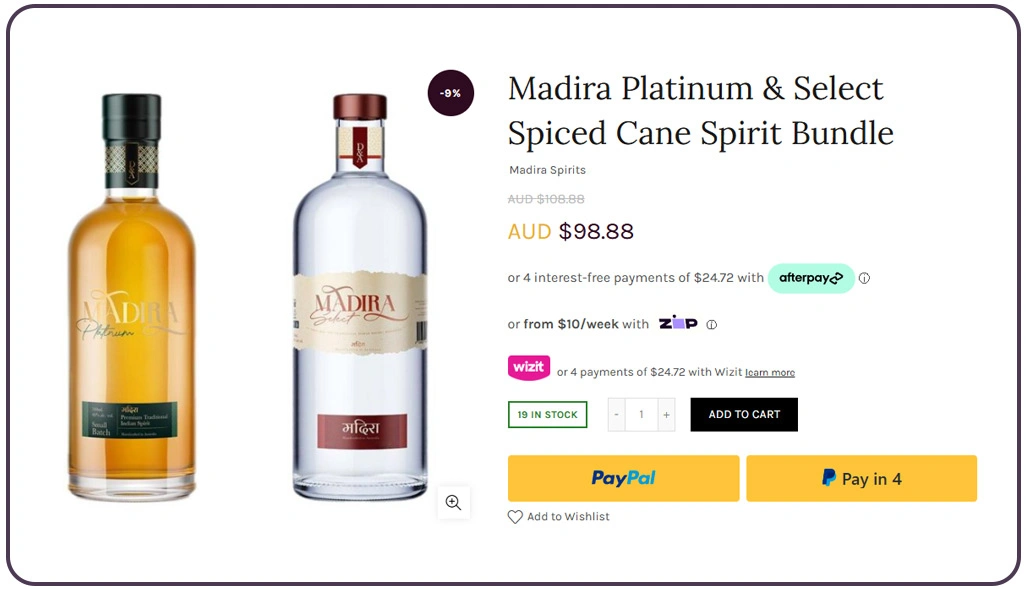
Task: Increase quantity with the plus button
Action: 666,414
